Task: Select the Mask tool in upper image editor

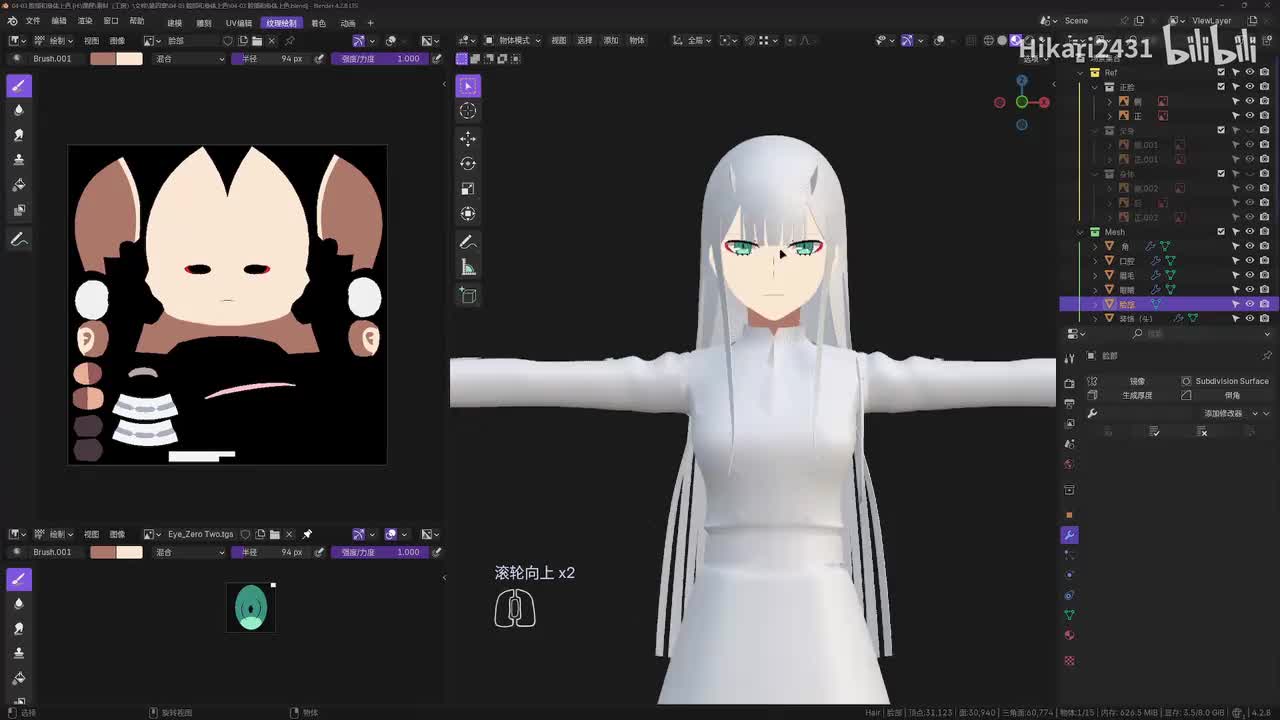Action: coord(18,210)
